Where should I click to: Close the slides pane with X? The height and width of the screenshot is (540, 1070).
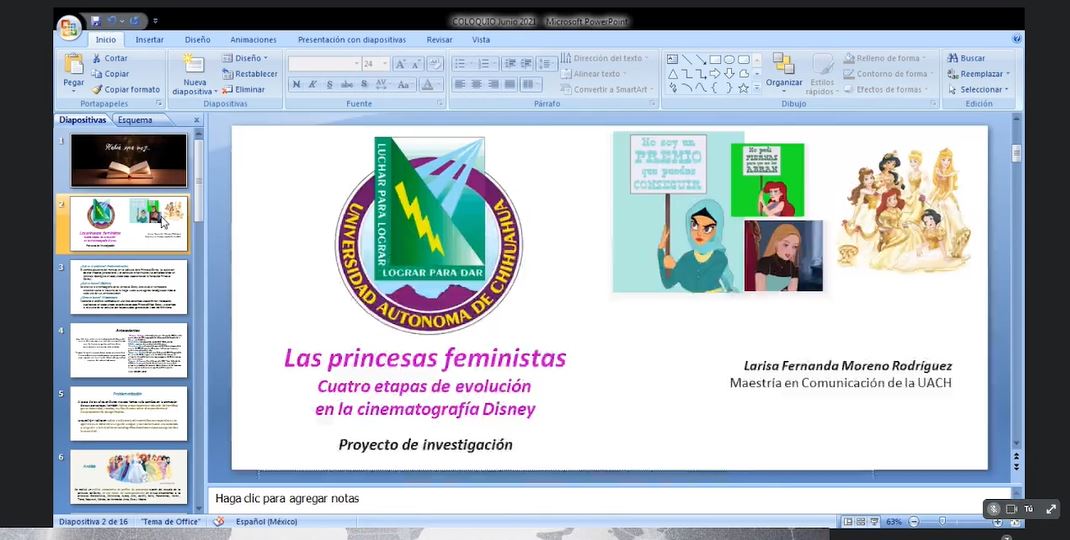tap(197, 119)
